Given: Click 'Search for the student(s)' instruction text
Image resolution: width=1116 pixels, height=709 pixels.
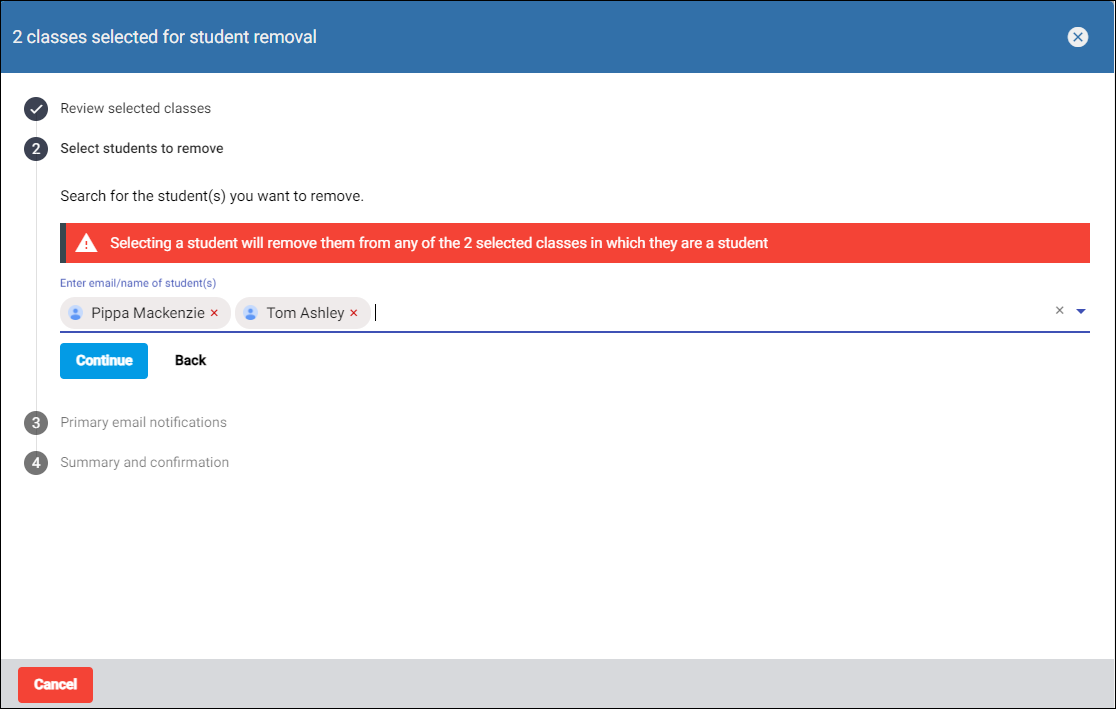Looking at the screenshot, I should [211, 196].
